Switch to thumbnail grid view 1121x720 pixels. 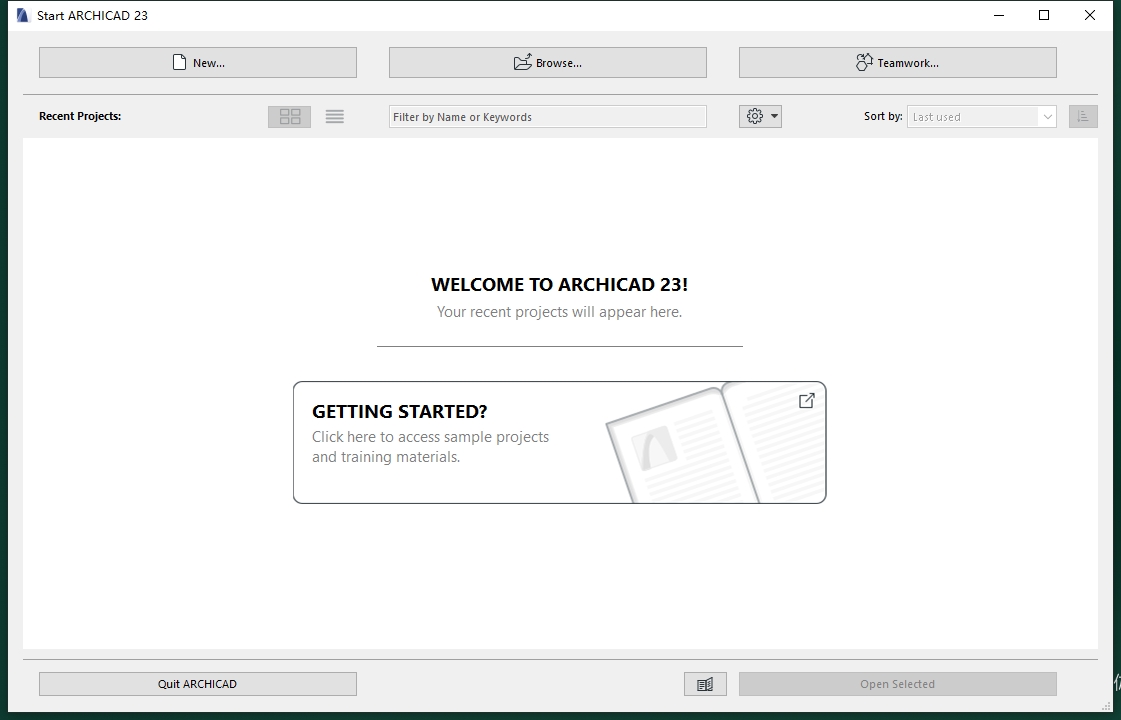[x=290, y=117]
